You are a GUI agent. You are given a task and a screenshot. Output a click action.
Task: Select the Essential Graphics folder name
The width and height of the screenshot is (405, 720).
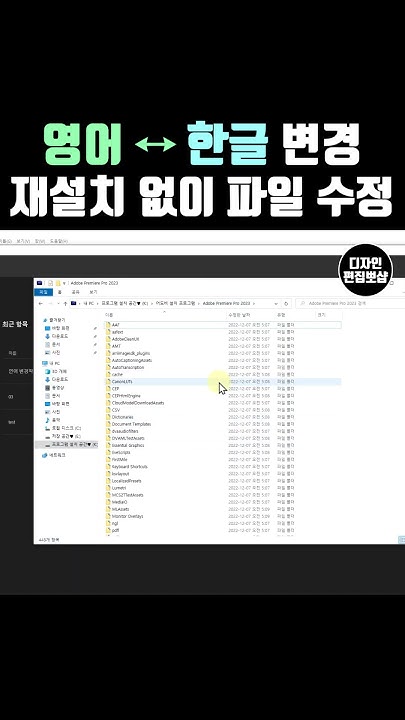pos(128,445)
